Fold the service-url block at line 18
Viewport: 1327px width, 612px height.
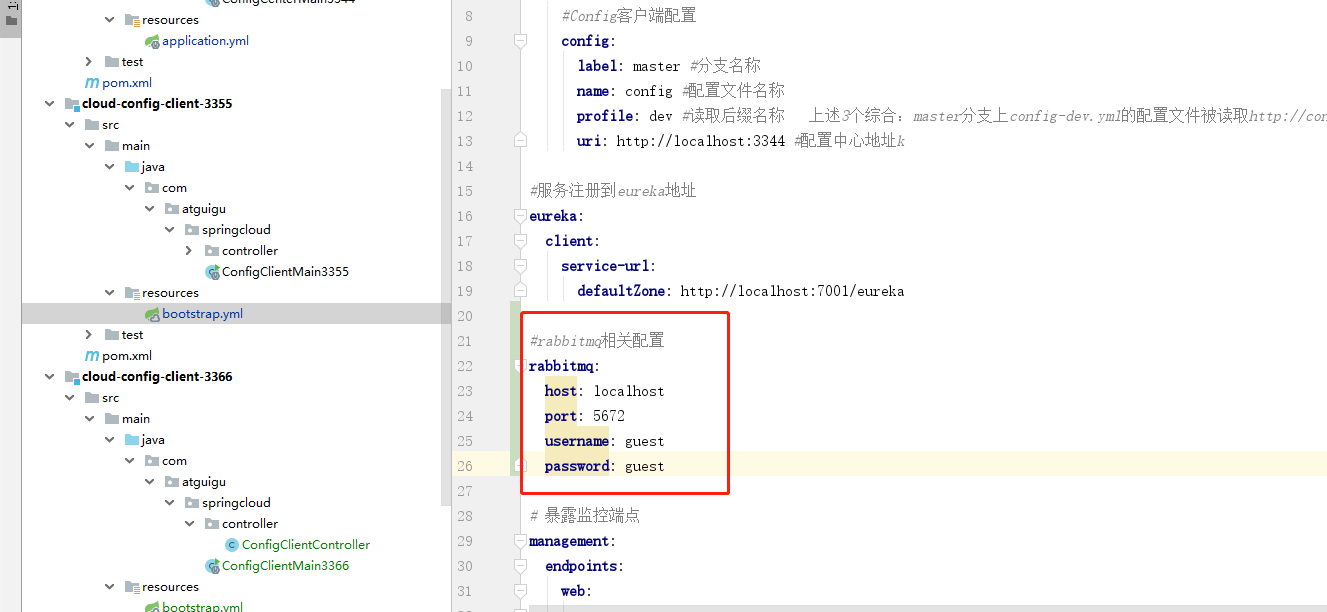(519, 266)
